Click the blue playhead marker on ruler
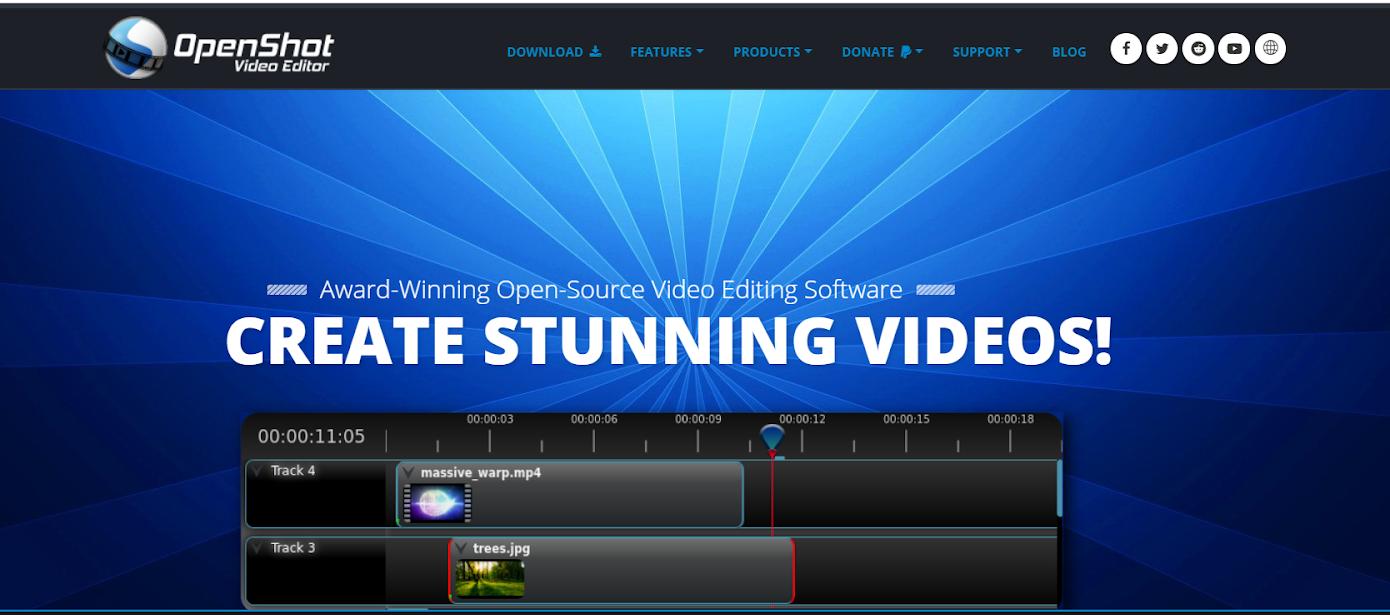Screen dimensions: 1390x615 [772, 437]
